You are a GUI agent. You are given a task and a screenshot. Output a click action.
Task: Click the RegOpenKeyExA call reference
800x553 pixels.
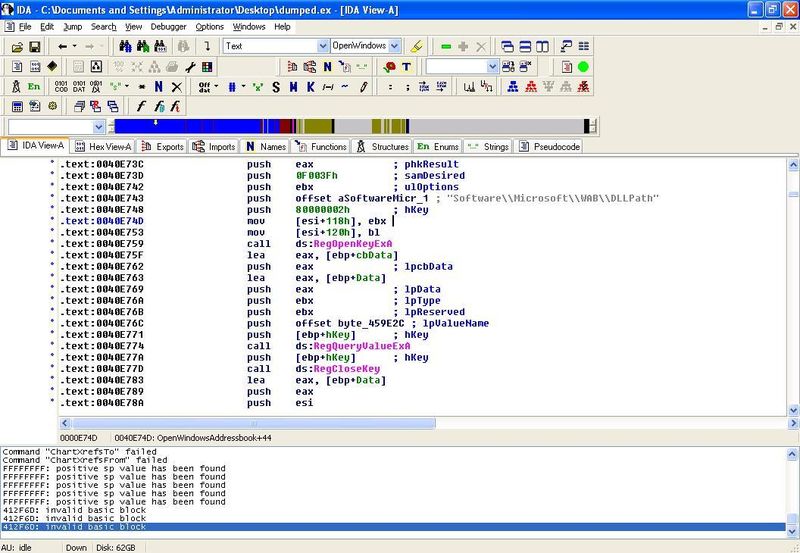pos(353,244)
